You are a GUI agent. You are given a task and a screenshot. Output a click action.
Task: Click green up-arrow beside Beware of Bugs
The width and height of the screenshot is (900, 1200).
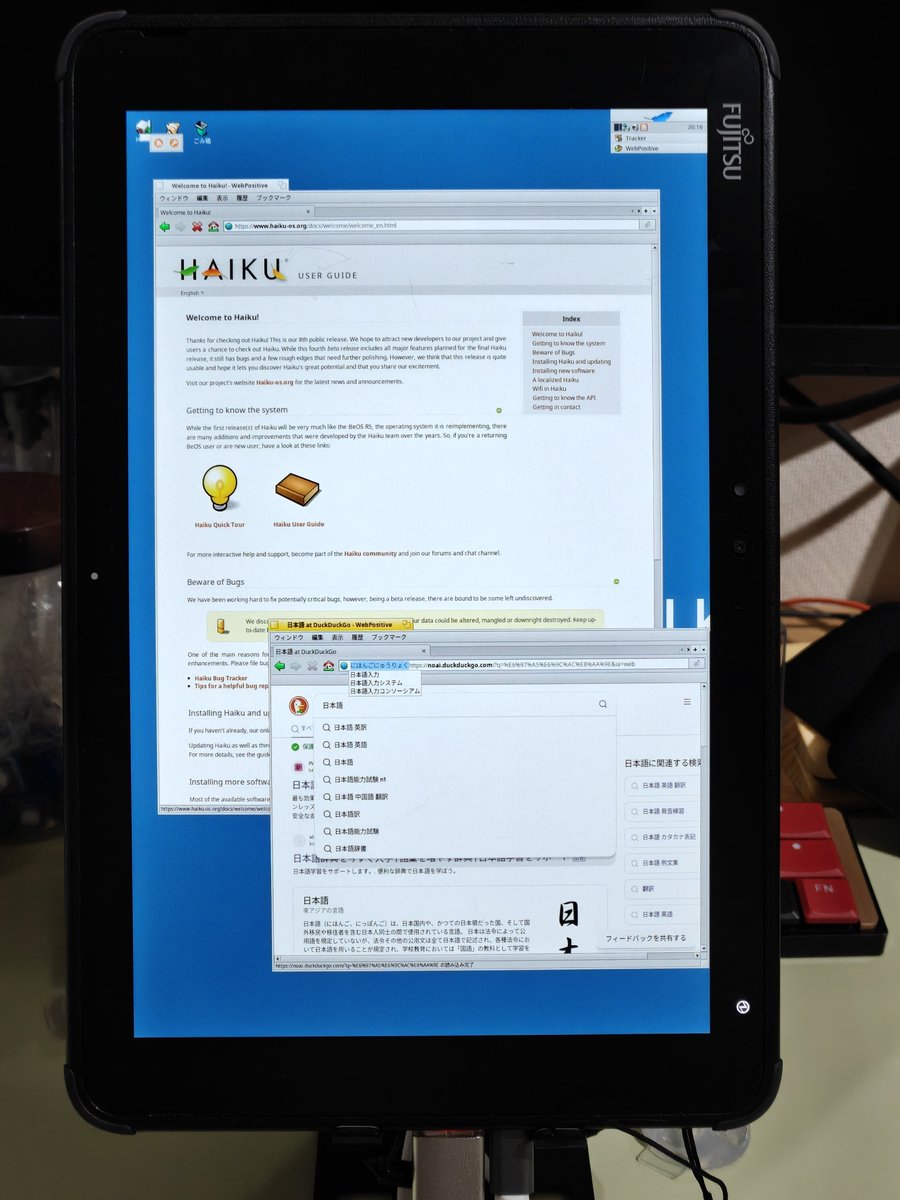616,581
